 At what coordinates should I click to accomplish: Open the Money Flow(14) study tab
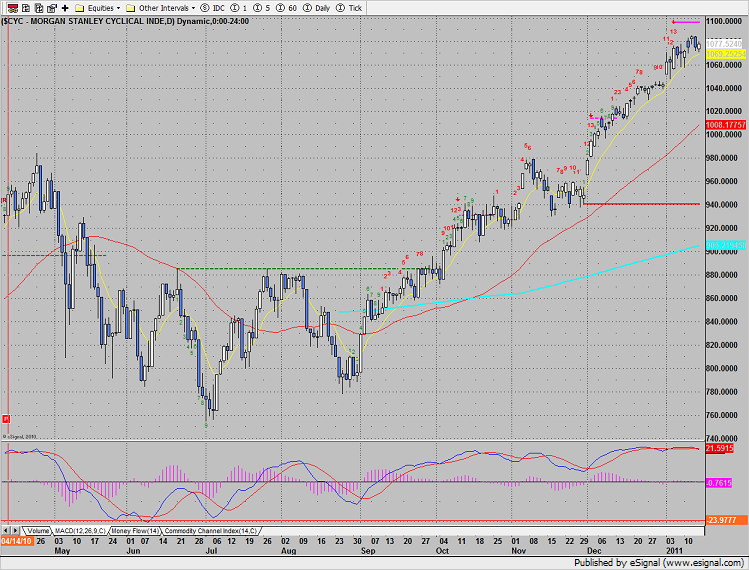click(x=136, y=531)
